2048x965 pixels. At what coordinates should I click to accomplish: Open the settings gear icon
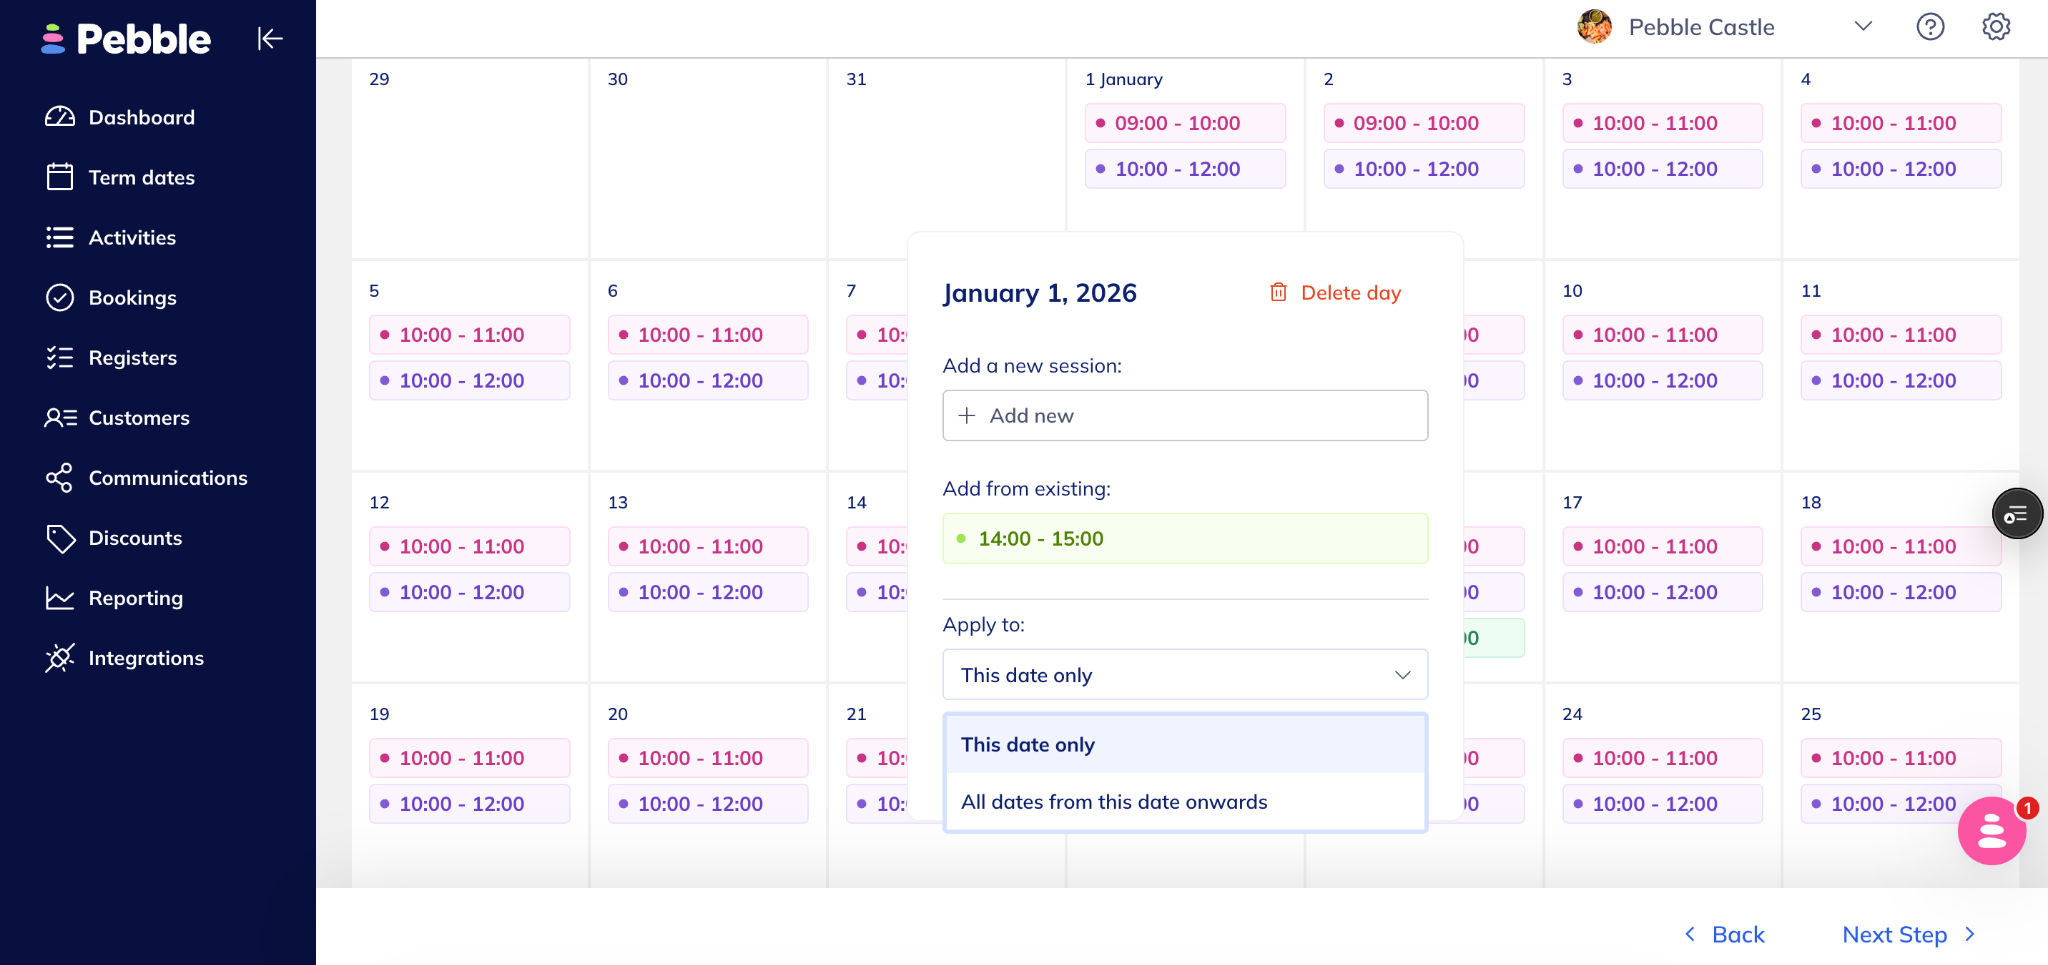(1996, 27)
